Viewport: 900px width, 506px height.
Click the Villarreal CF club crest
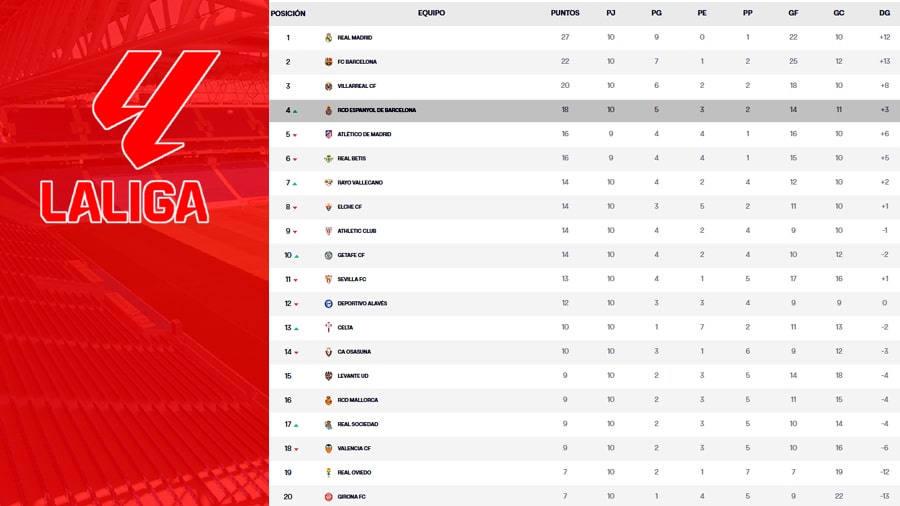[x=328, y=86]
